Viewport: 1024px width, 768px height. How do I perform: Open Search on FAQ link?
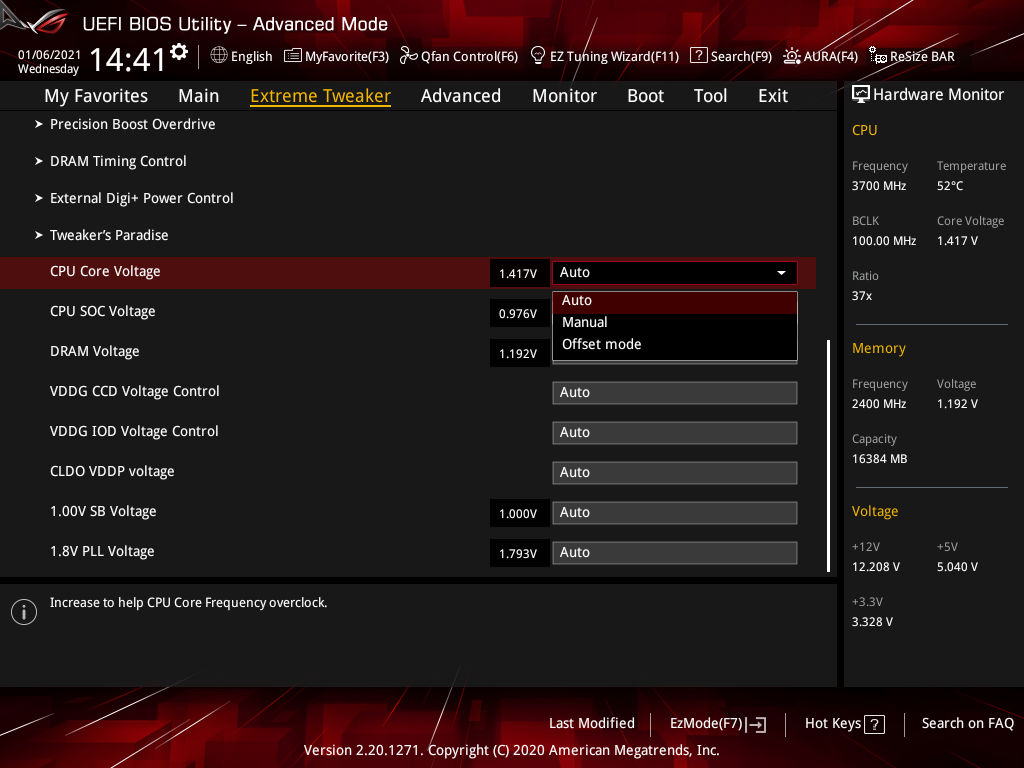click(968, 724)
